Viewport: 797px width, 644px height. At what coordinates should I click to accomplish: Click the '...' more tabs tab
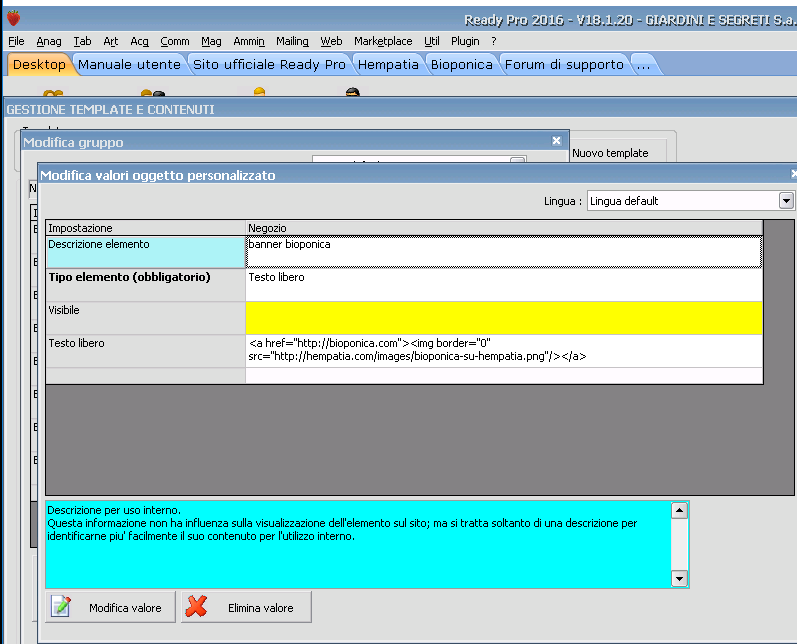click(x=643, y=65)
